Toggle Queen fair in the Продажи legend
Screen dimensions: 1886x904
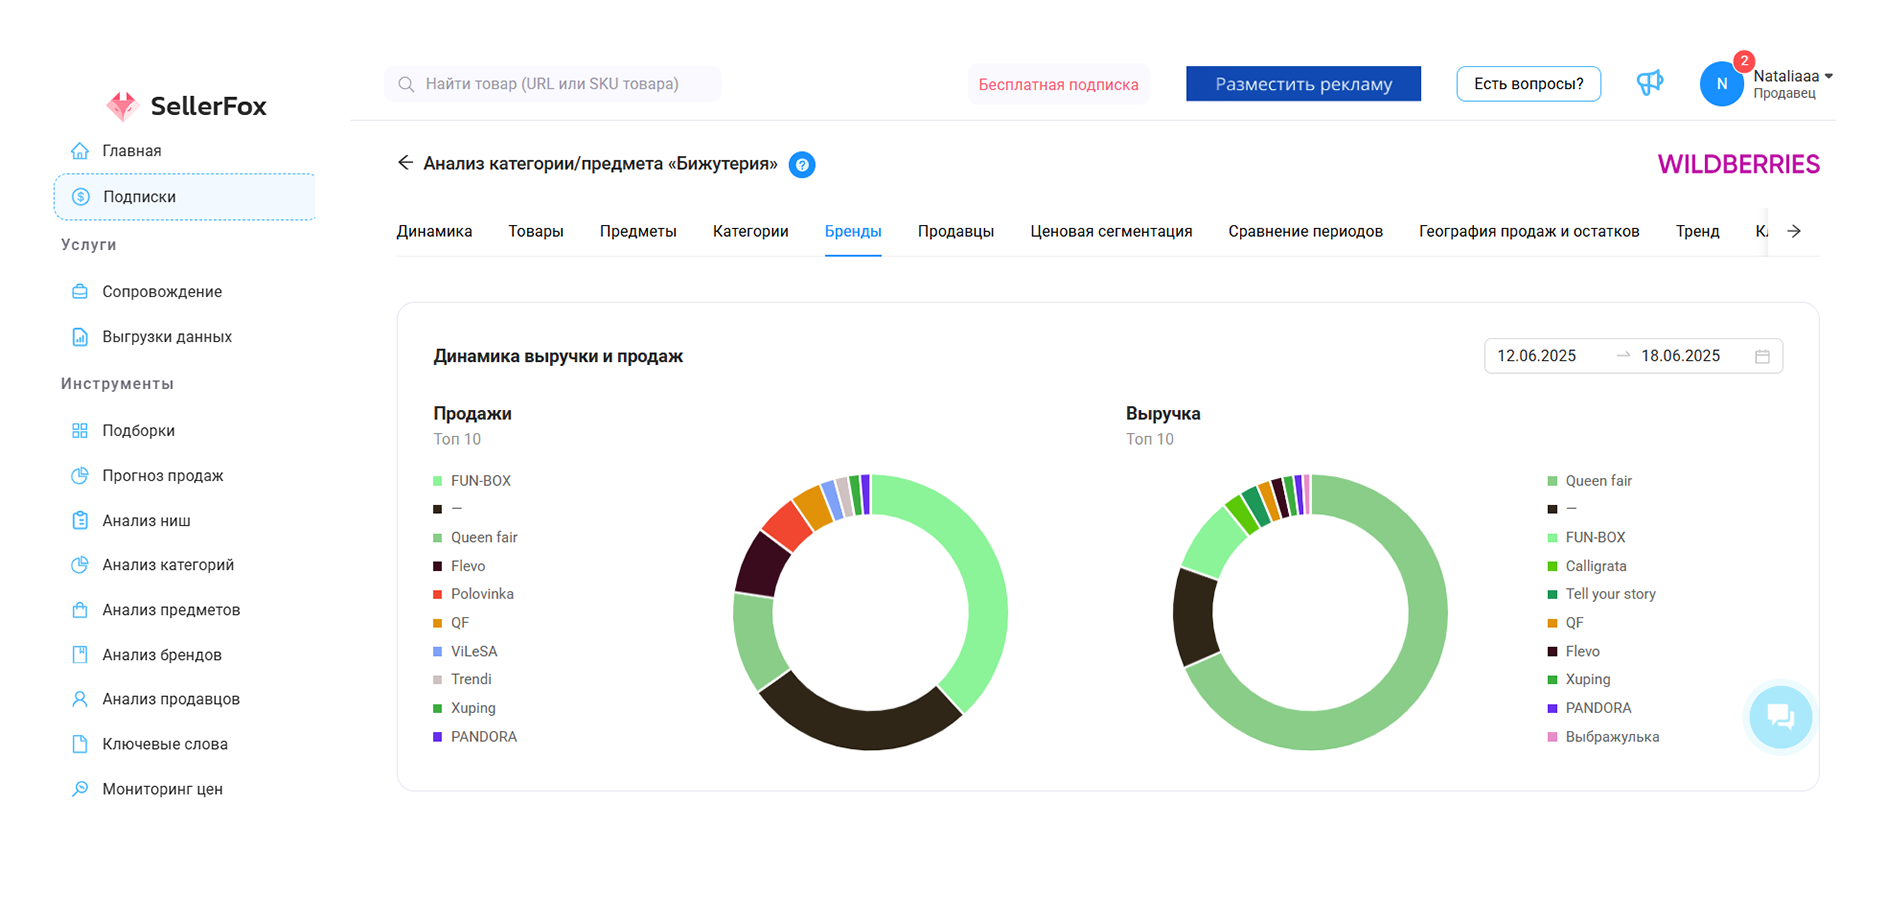click(475, 538)
